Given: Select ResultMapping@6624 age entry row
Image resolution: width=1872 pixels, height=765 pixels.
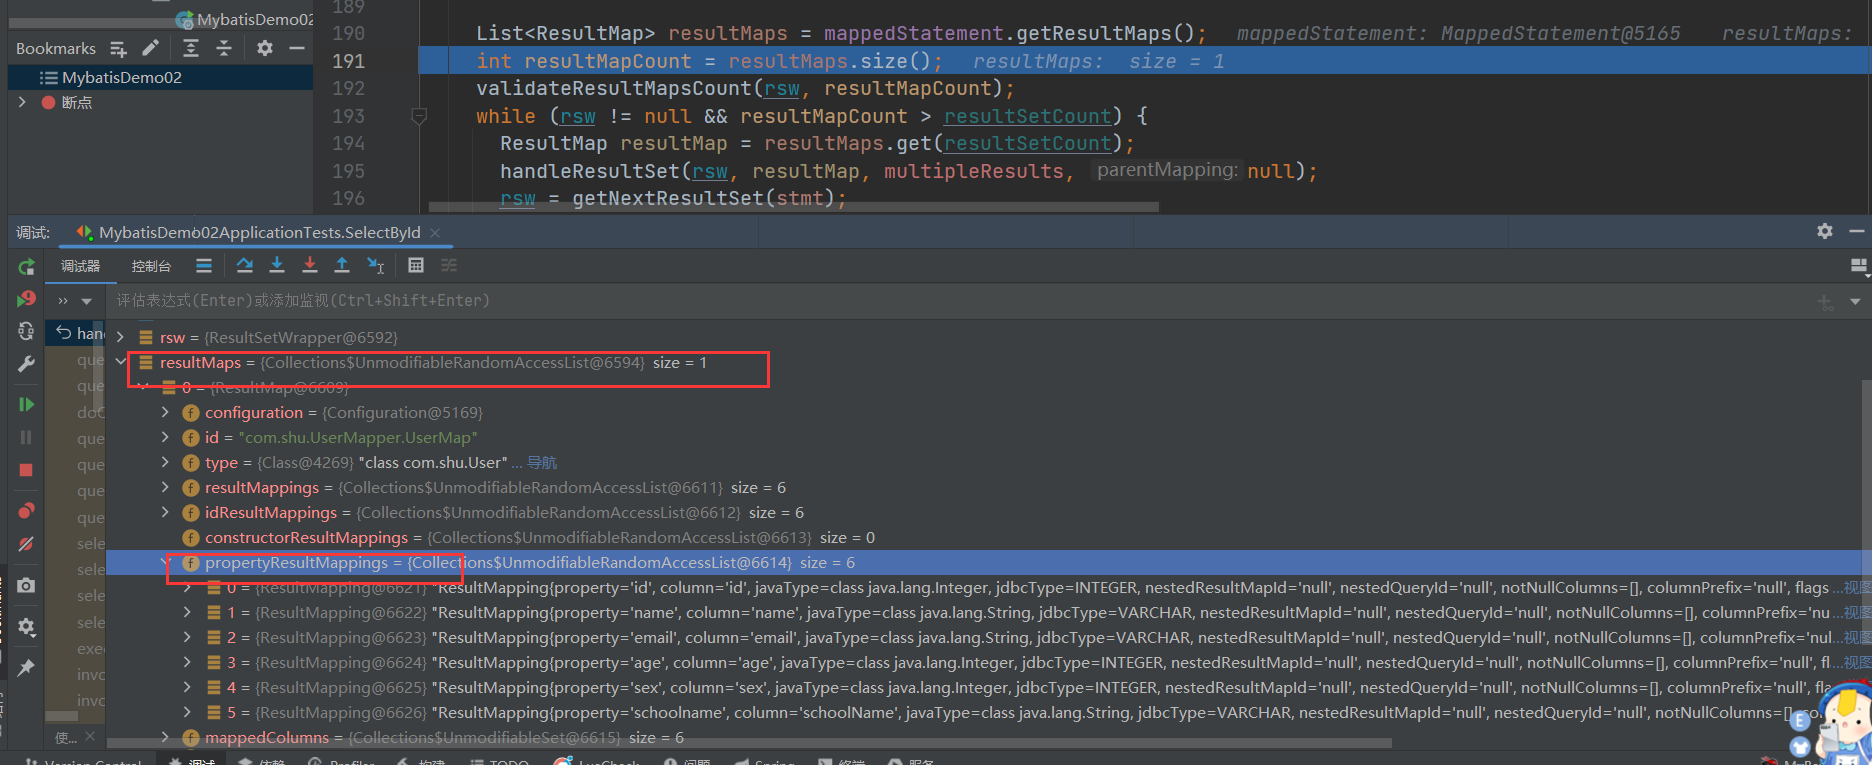Looking at the screenshot, I should coord(985,662).
